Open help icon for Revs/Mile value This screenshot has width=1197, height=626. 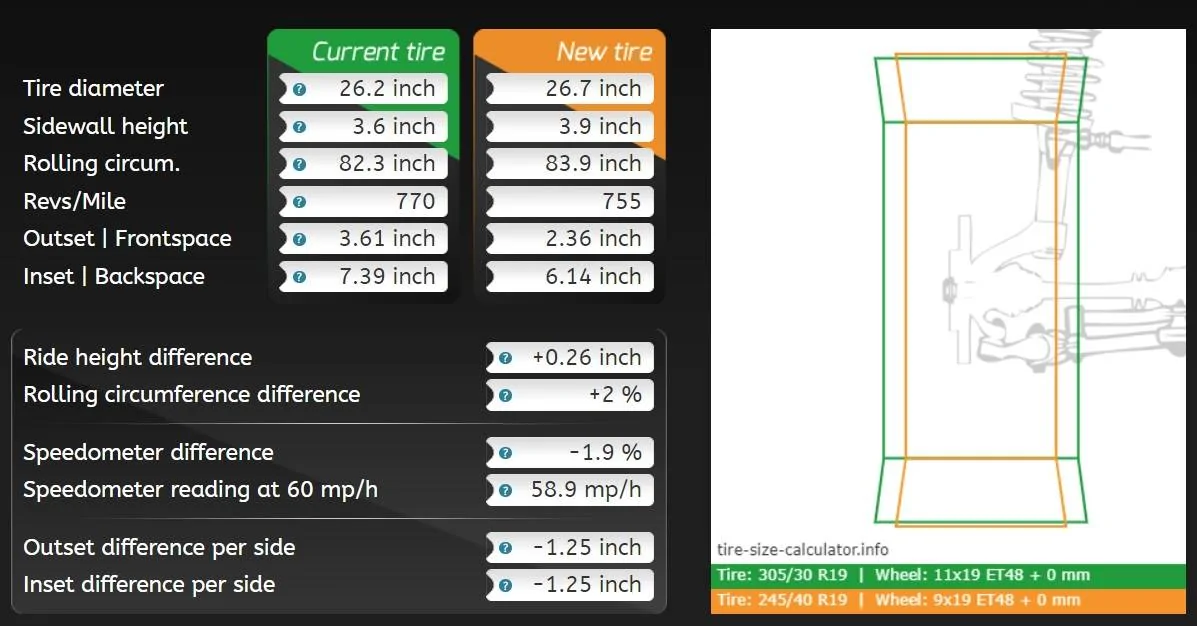pos(299,202)
